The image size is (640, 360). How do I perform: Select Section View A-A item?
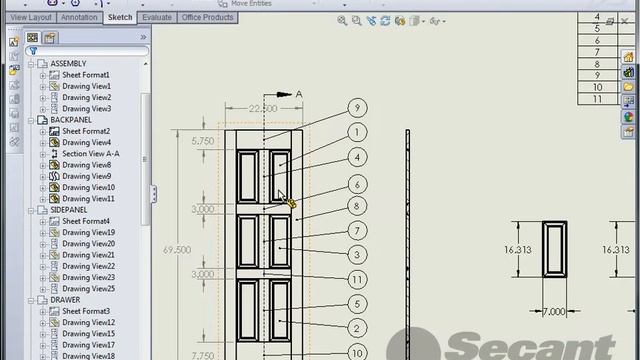tap(91, 153)
